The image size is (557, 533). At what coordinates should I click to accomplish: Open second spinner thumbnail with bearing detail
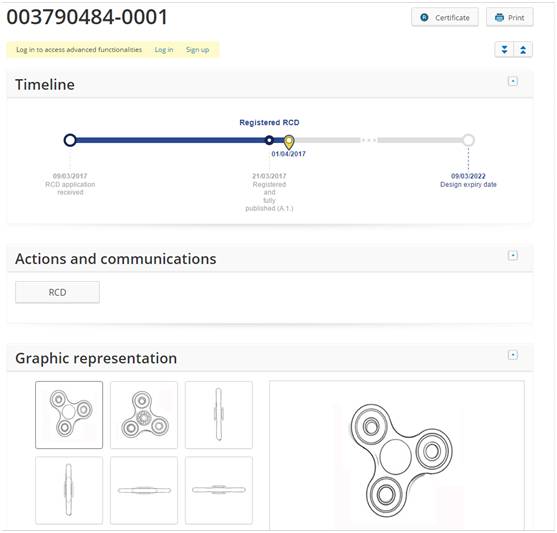[x=144, y=415]
